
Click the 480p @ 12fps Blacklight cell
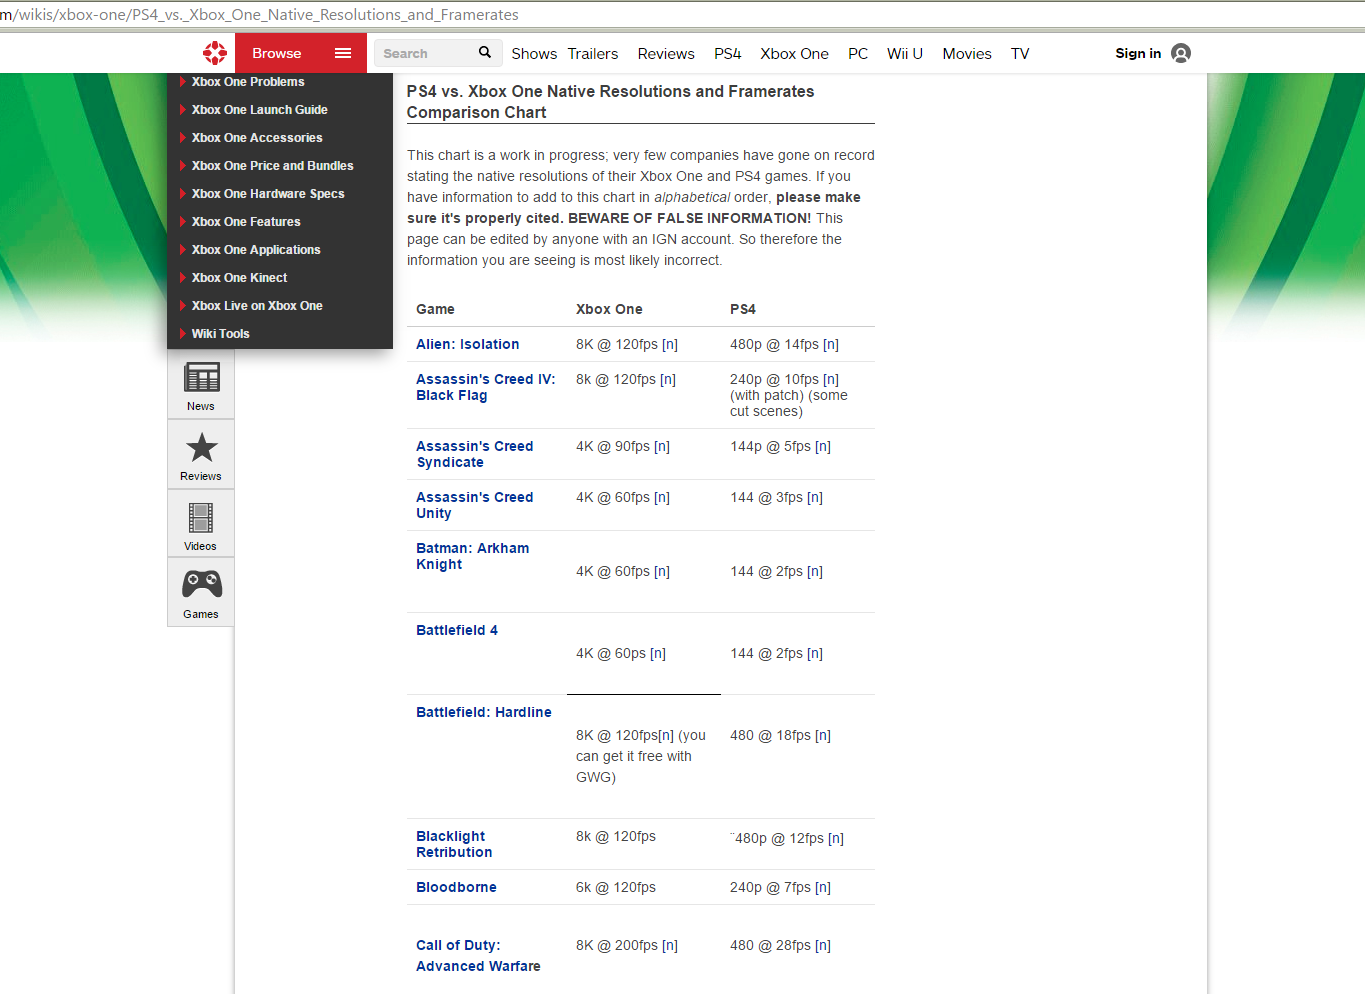(789, 838)
